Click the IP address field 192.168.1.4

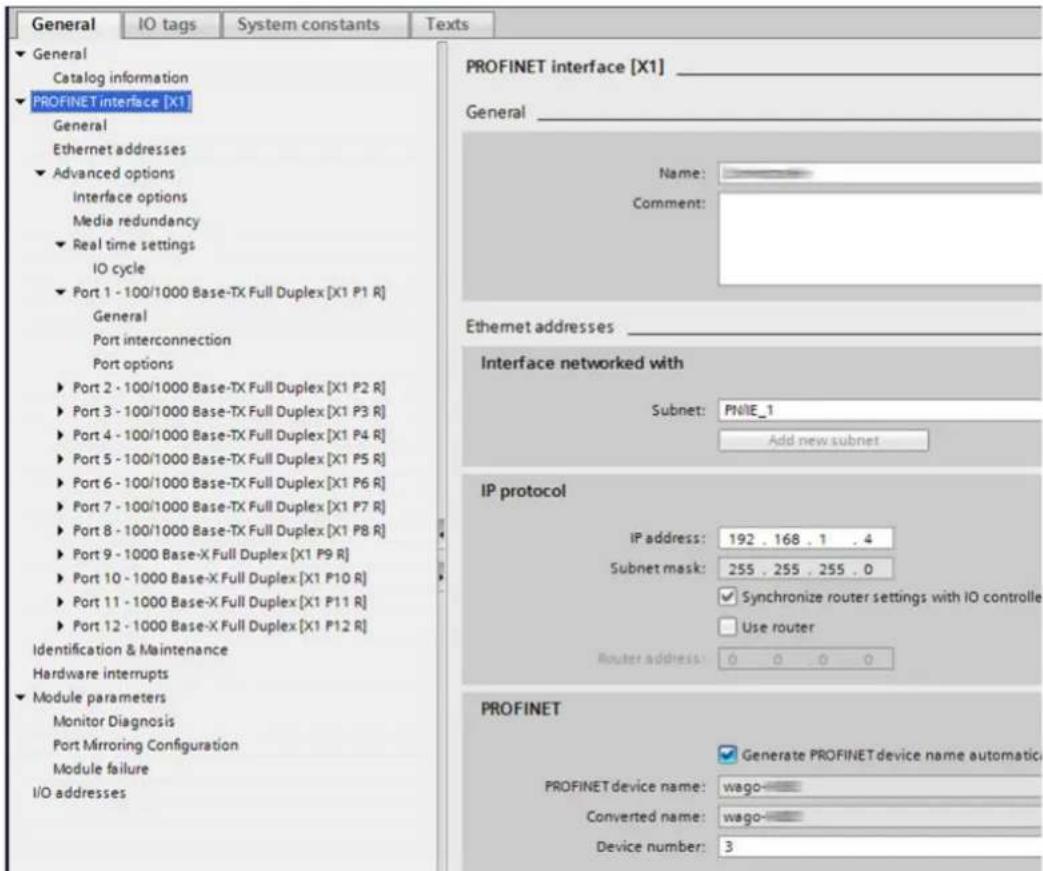[806, 539]
